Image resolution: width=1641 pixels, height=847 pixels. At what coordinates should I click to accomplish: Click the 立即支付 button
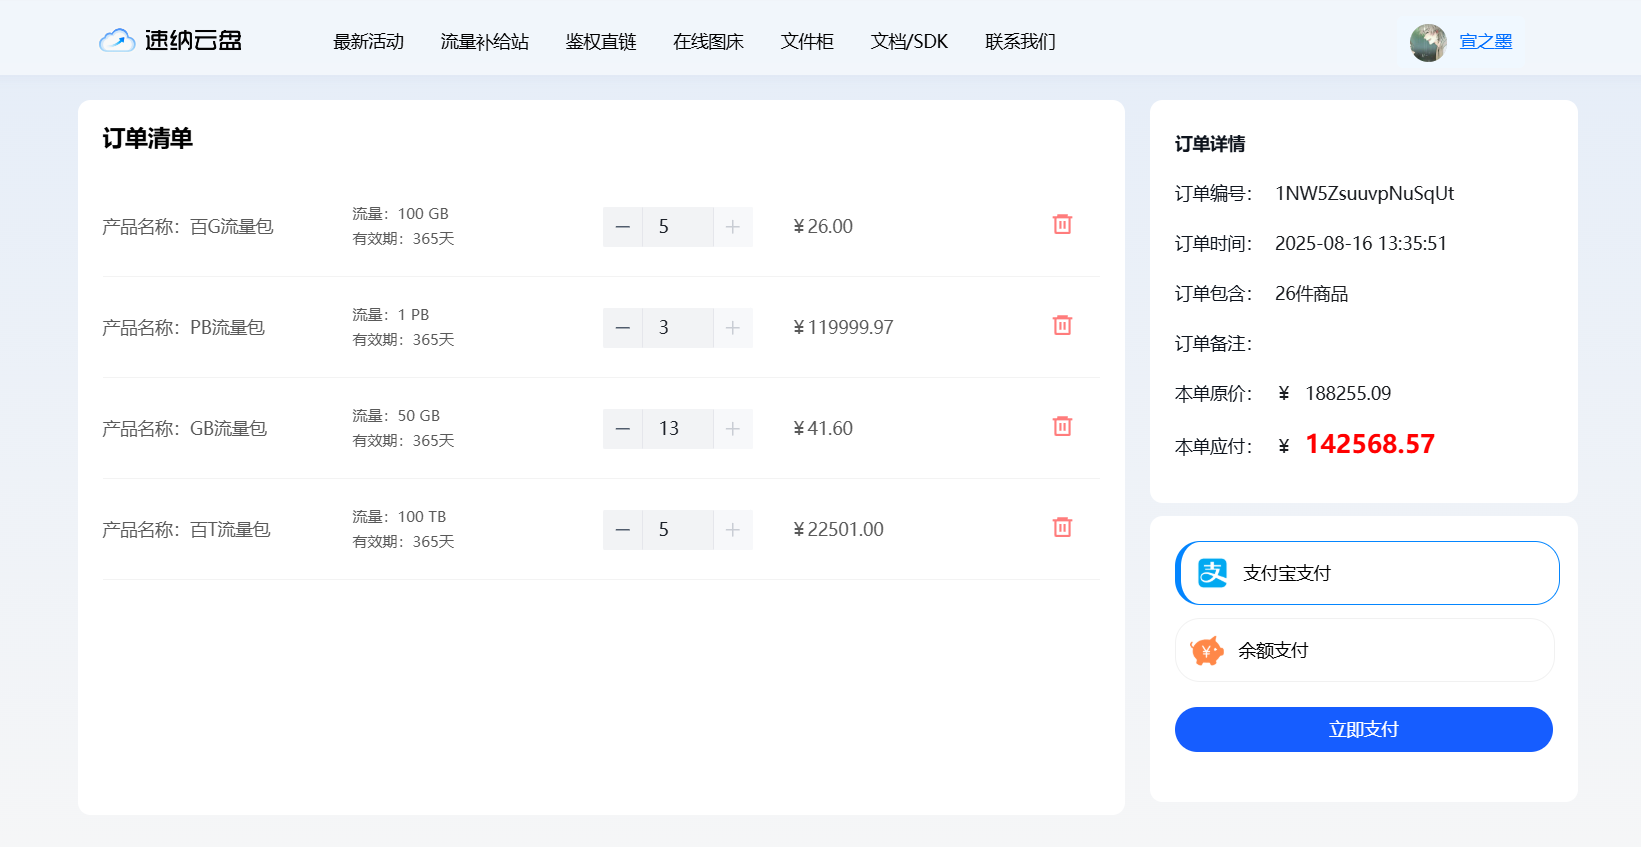pyautogui.click(x=1364, y=729)
